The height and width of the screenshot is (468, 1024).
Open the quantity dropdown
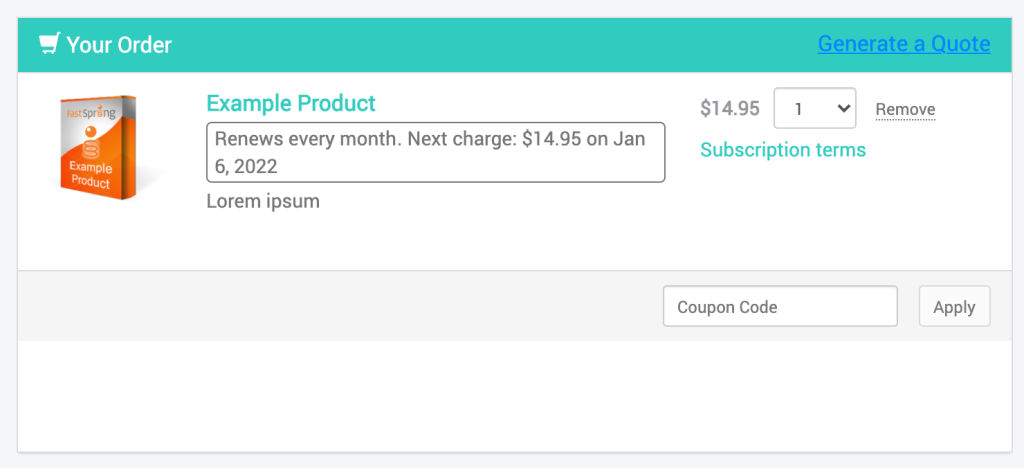click(814, 108)
